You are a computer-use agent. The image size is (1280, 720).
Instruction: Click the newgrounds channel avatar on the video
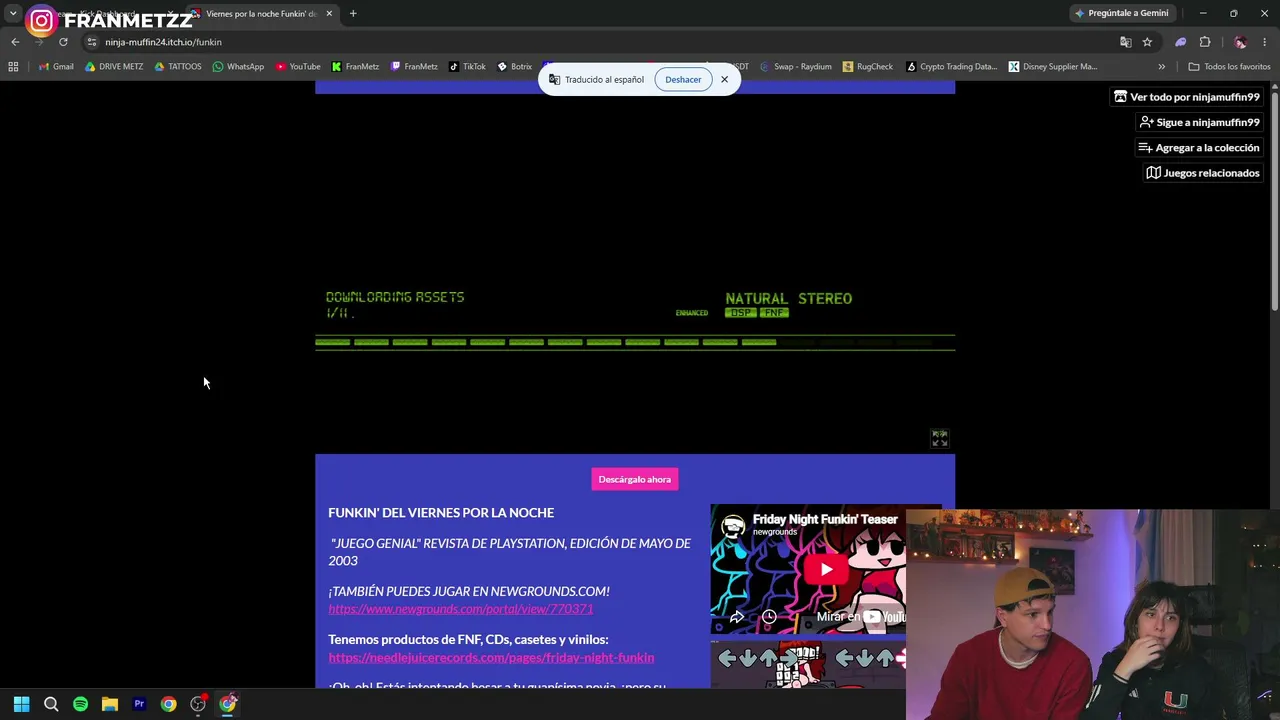point(733,525)
